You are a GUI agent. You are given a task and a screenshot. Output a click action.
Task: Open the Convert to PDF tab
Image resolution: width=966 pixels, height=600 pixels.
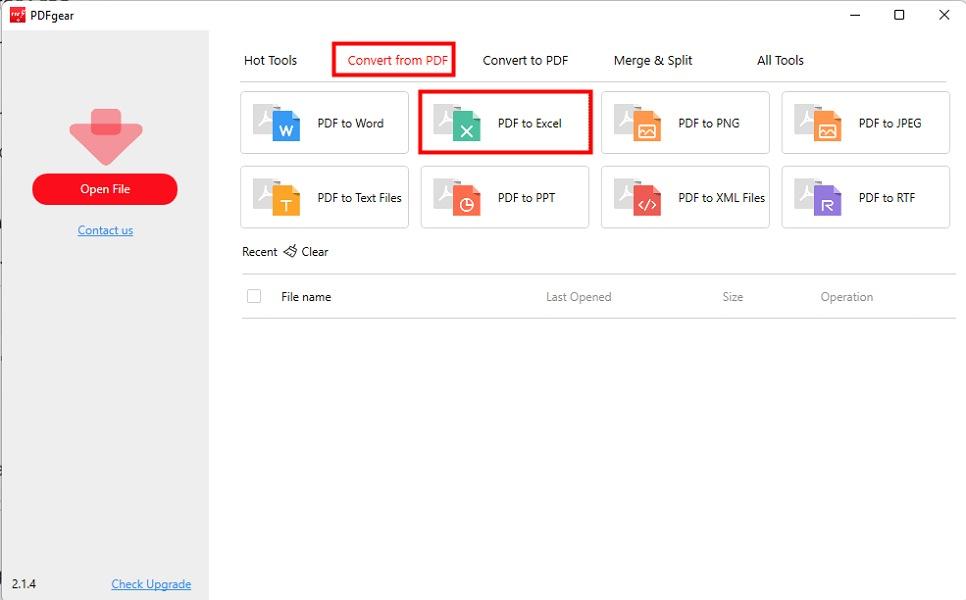pos(525,60)
